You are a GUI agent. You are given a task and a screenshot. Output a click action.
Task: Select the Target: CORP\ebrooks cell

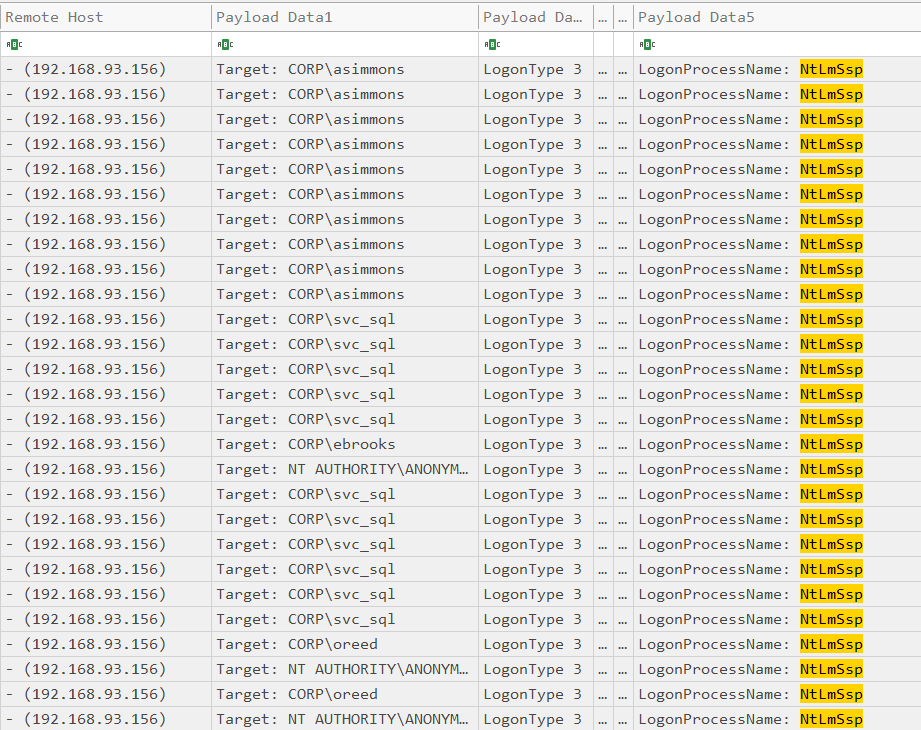point(345,445)
